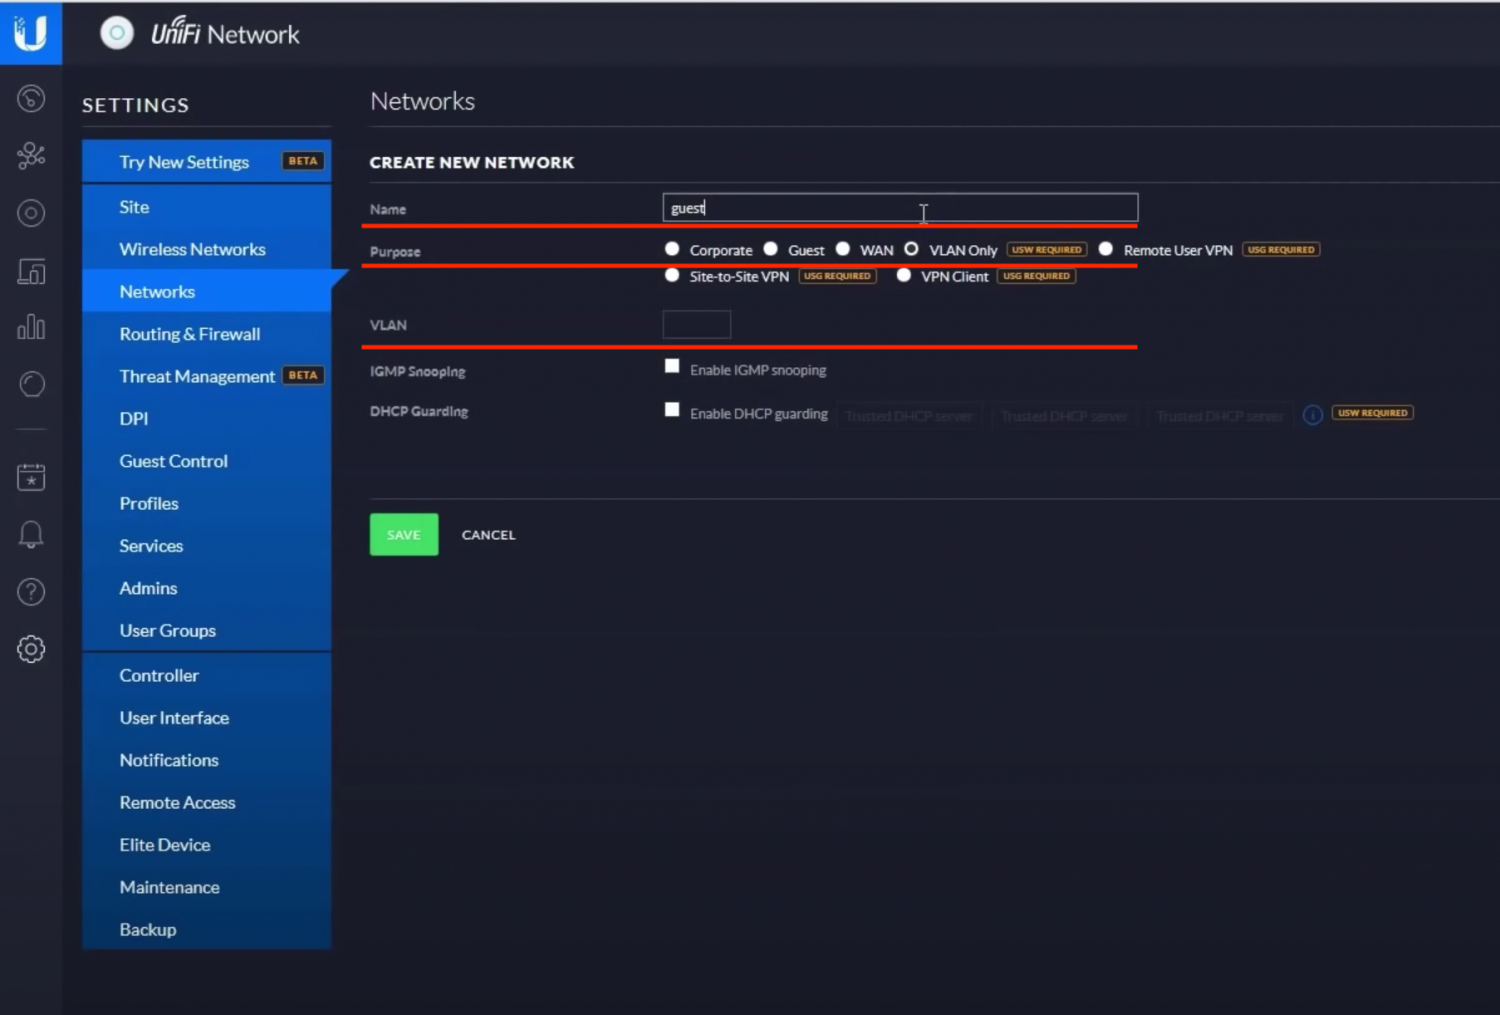Open the Topology icon in left rail
1500x1015 pixels.
pos(31,155)
